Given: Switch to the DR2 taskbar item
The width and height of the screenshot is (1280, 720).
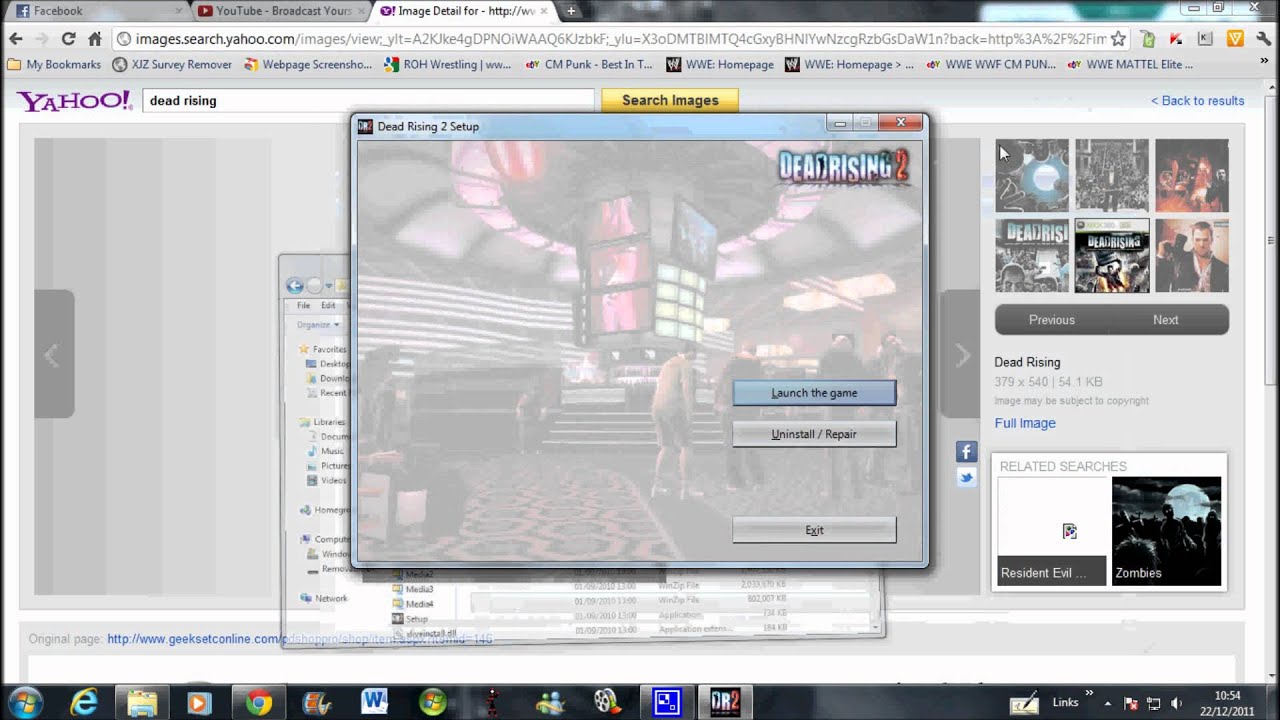Looking at the screenshot, I should 724,702.
